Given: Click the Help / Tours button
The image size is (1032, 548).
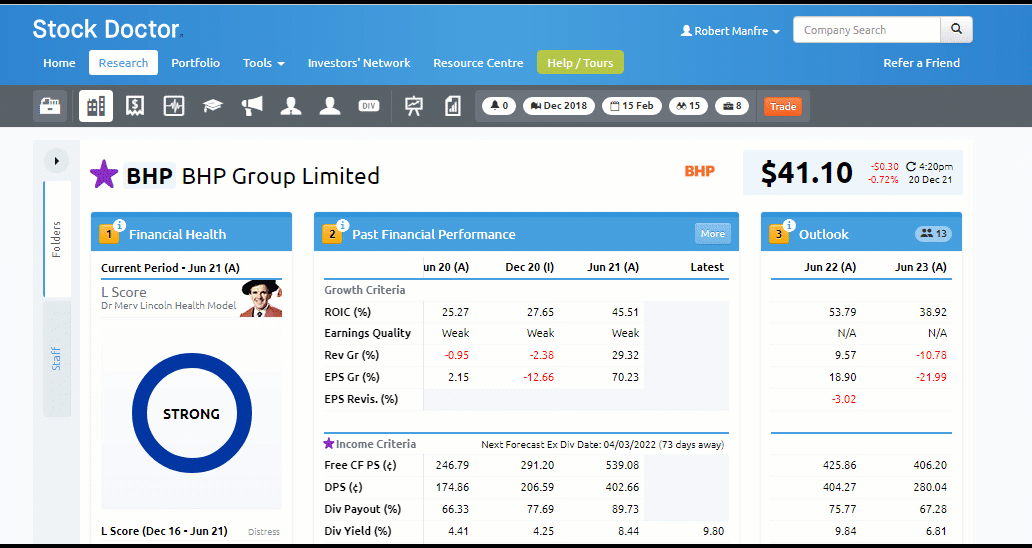Looking at the screenshot, I should pyautogui.click(x=580, y=62).
